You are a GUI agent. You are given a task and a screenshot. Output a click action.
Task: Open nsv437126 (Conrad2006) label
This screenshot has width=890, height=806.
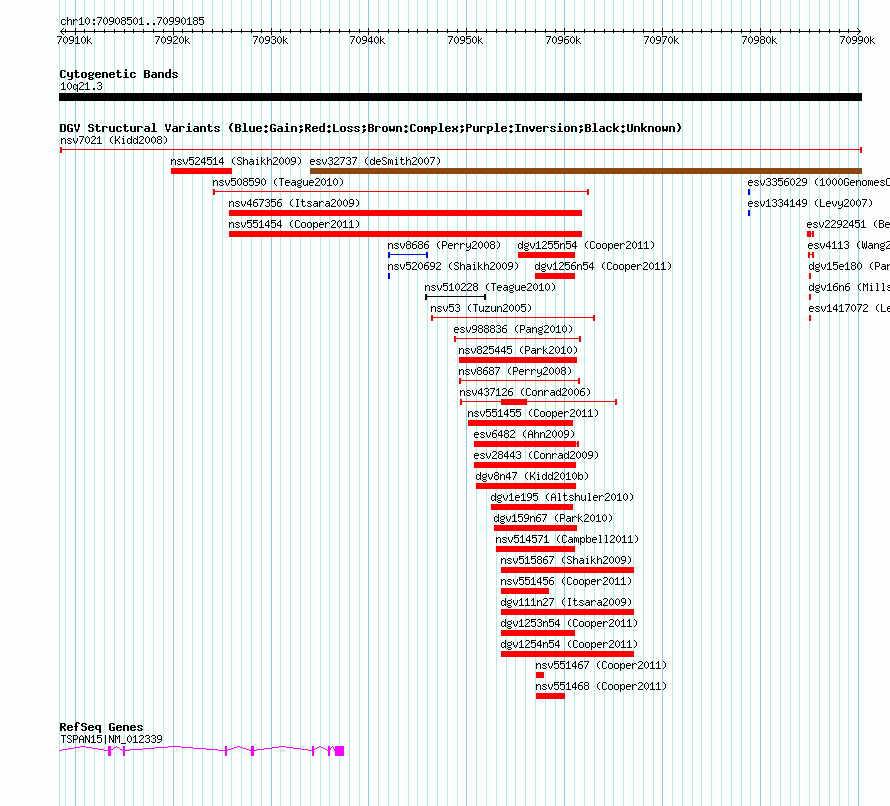(525, 392)
